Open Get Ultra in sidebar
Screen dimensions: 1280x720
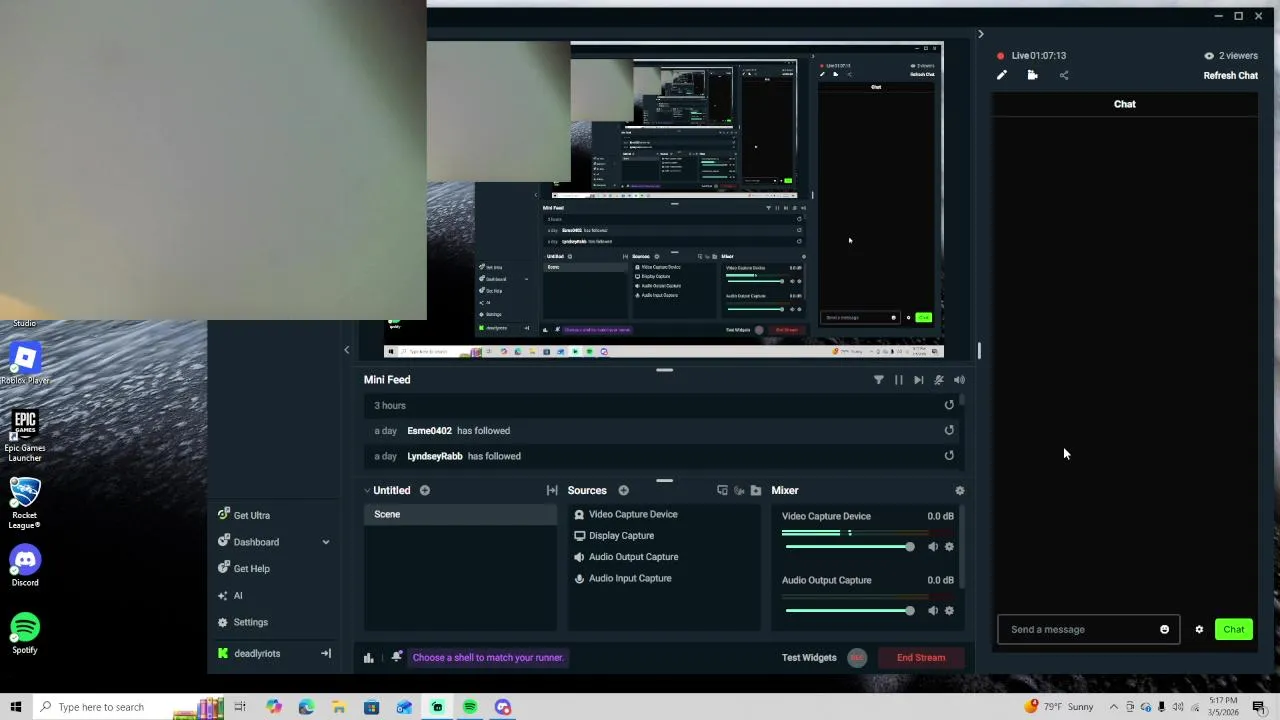251,515
